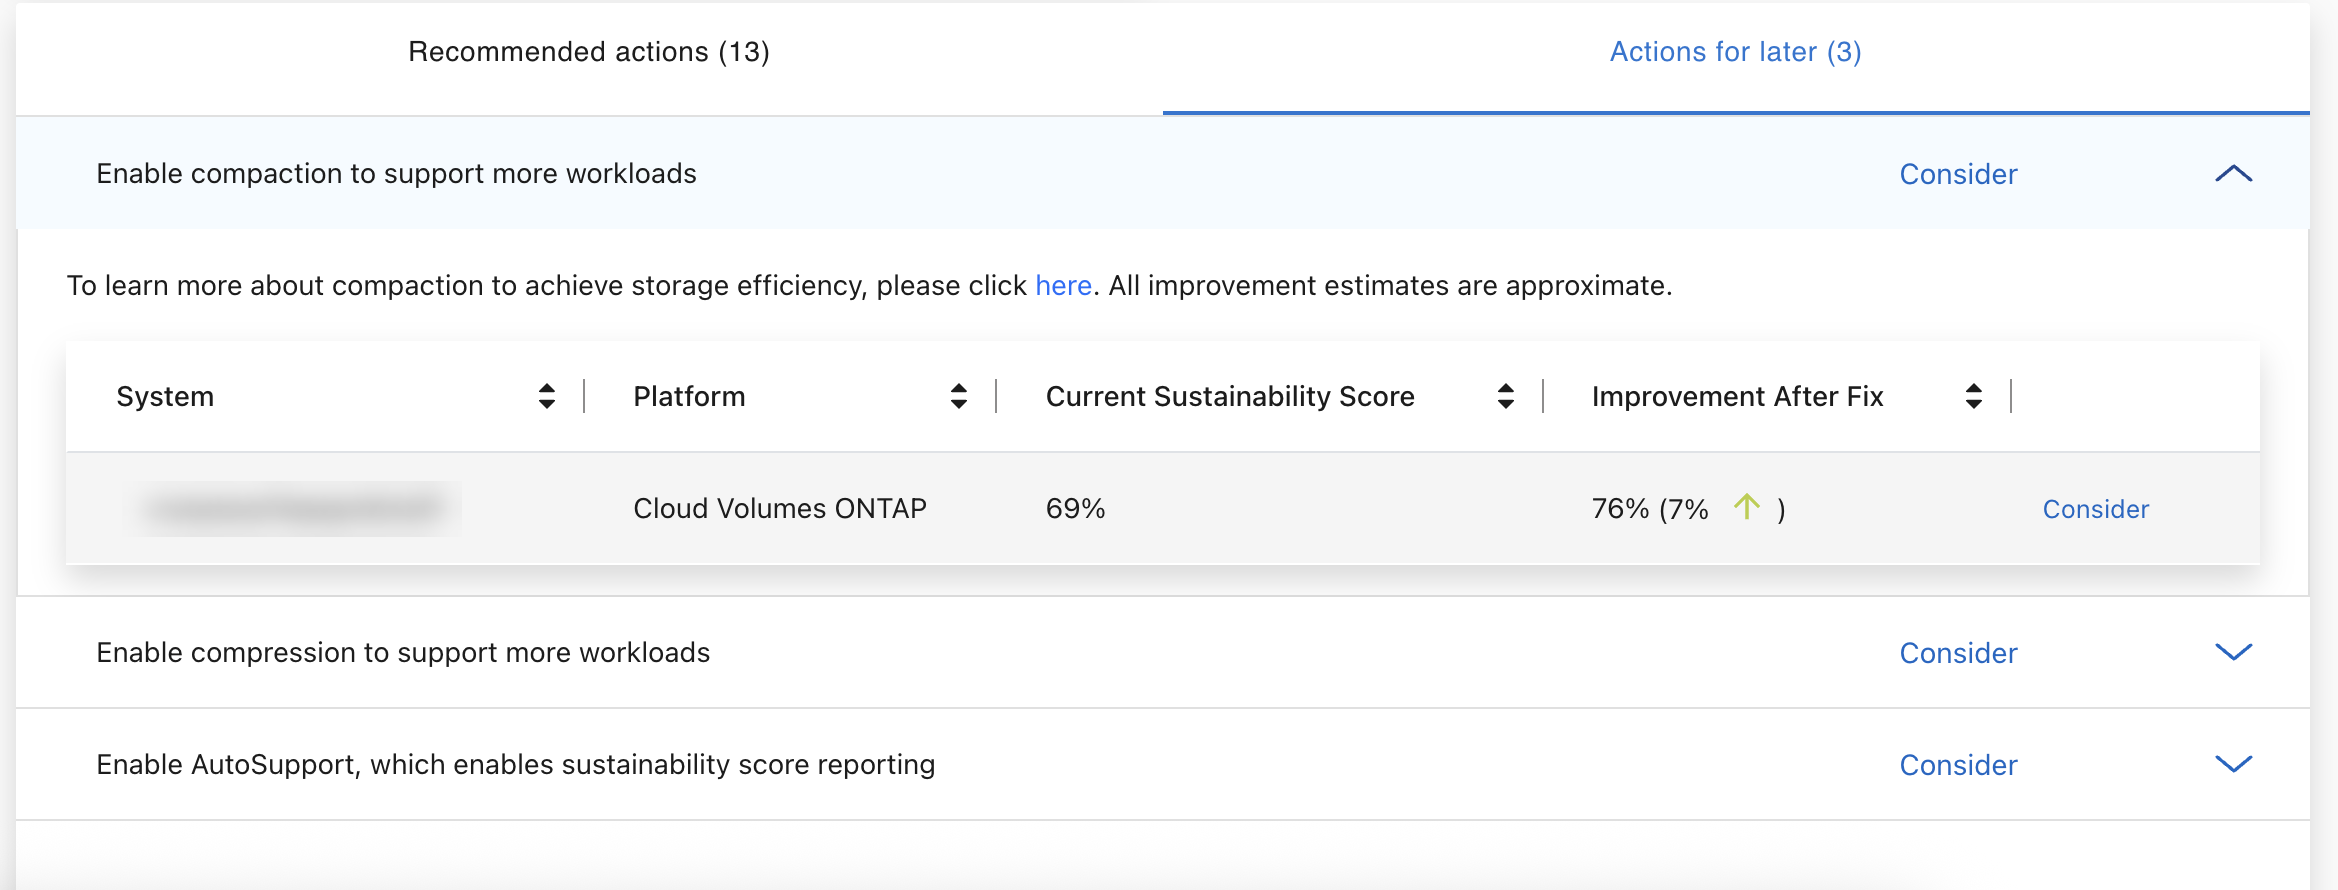Viewport: 2338px width, 890px height.
Task: Click the Cloud Volumes ONTAP platform cell
Action: [x=779, y=509]
